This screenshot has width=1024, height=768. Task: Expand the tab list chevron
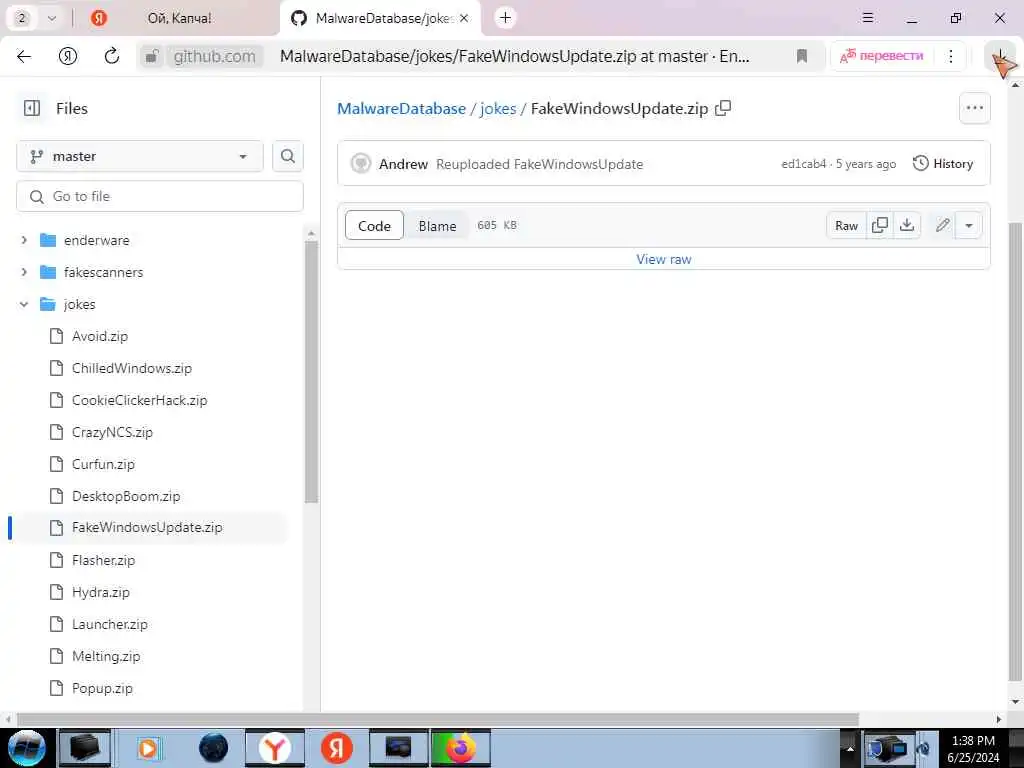[x=52, y=18]
